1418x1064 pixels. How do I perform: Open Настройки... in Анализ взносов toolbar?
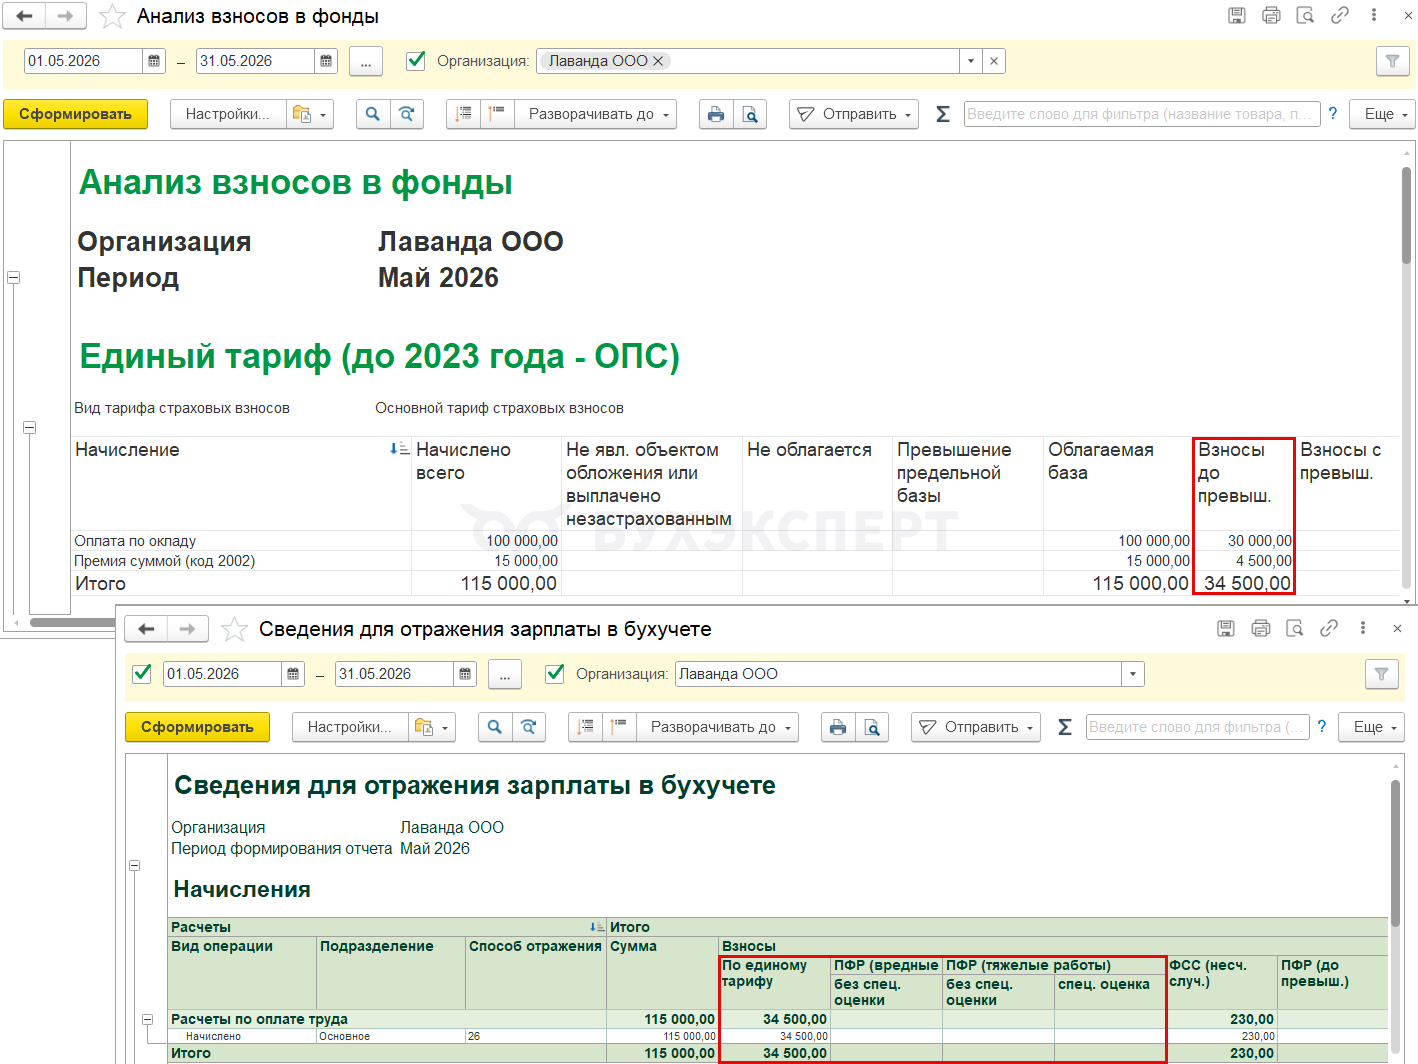click(x=228, y=114)
